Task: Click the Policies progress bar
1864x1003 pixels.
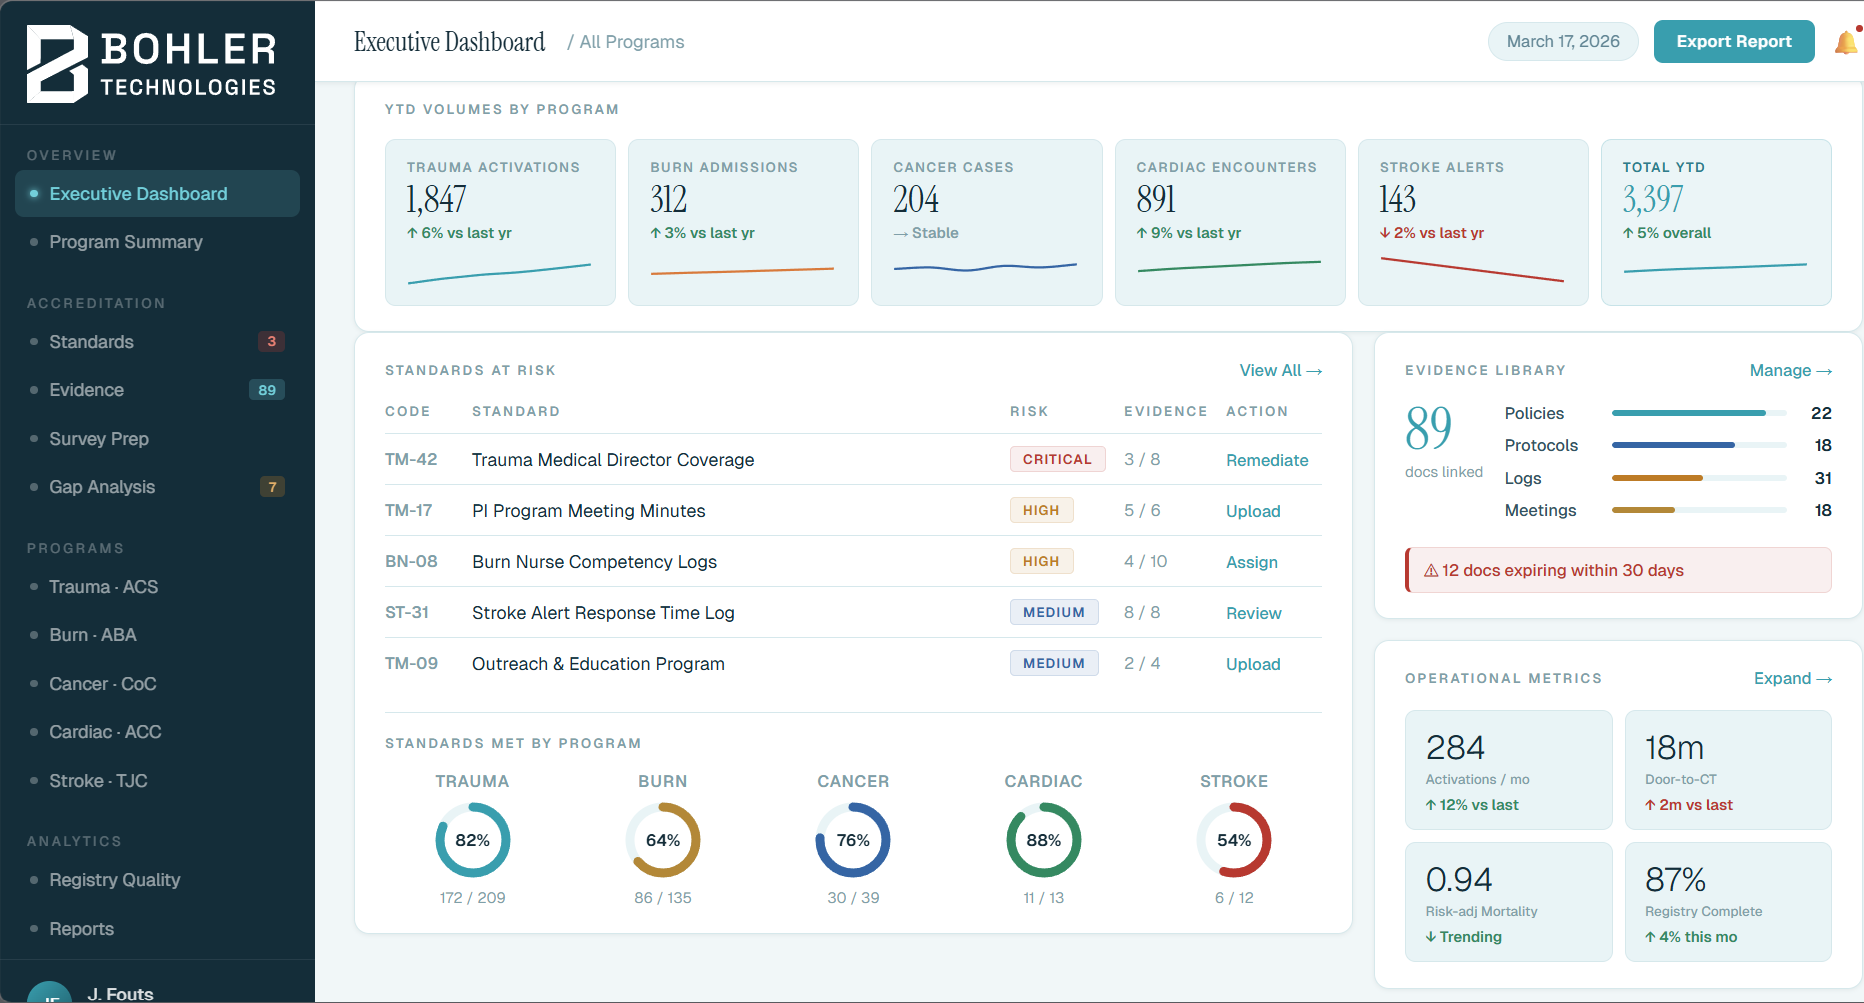Action: (x=1699, y=413)
